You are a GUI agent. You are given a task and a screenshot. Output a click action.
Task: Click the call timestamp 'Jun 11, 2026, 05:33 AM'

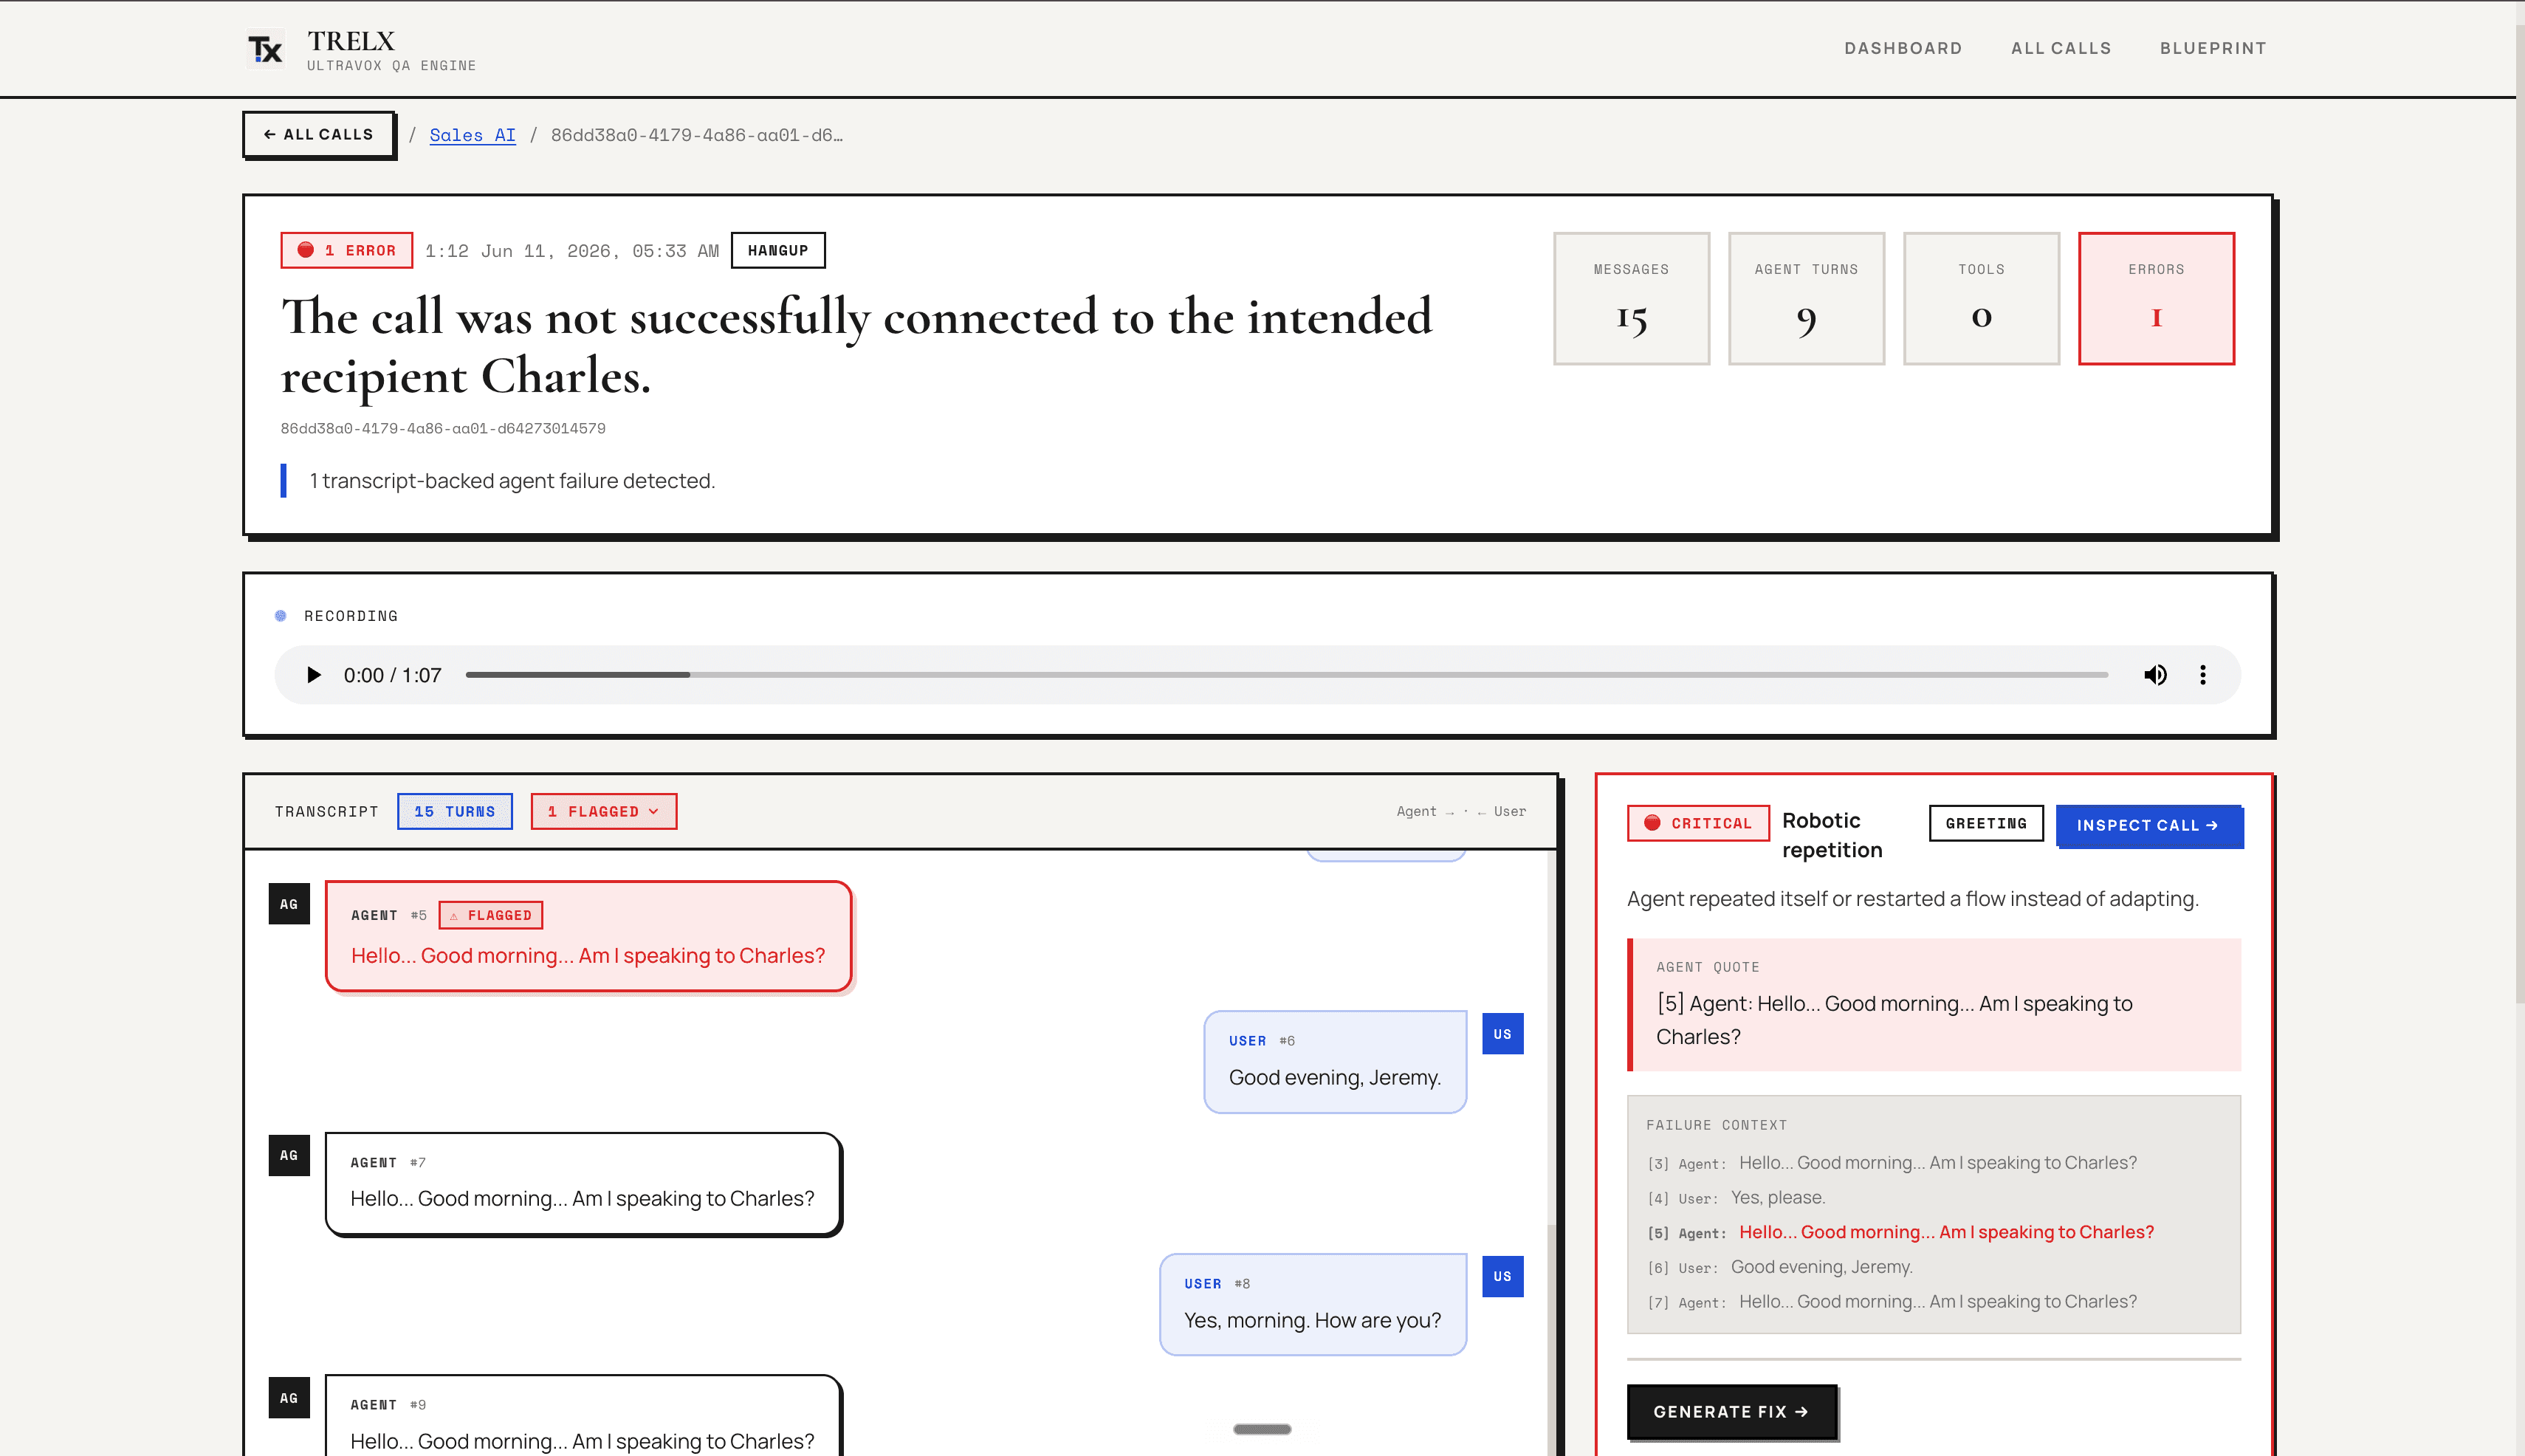pos(600,251)
